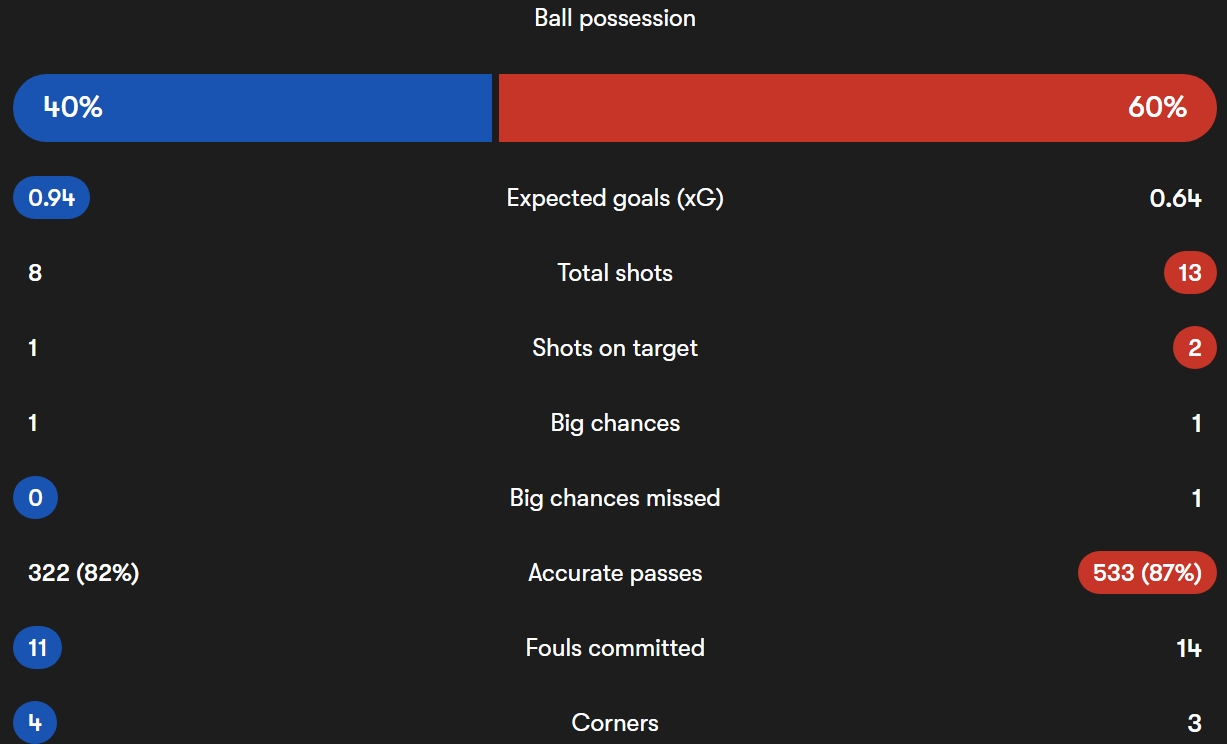The width and height of the screenshot is (1227, 744).
Task: Select the red 13 total shots badge
Action: [x=1190, y=273]
